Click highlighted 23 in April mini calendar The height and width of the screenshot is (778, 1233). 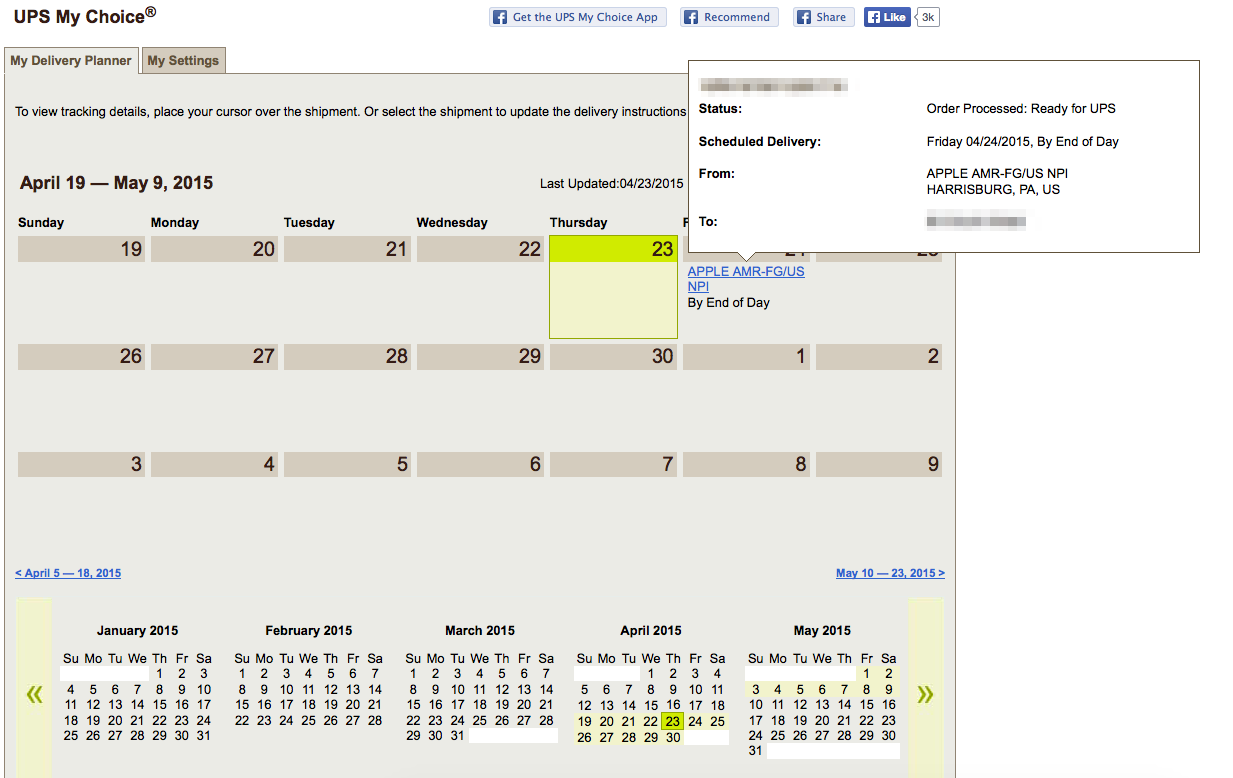673,721
